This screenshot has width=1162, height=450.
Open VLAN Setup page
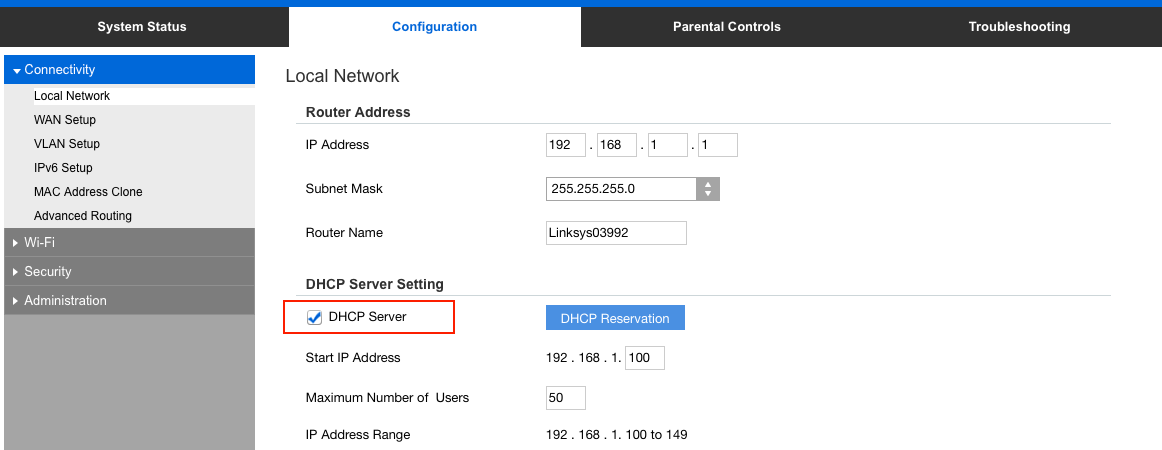67,144
